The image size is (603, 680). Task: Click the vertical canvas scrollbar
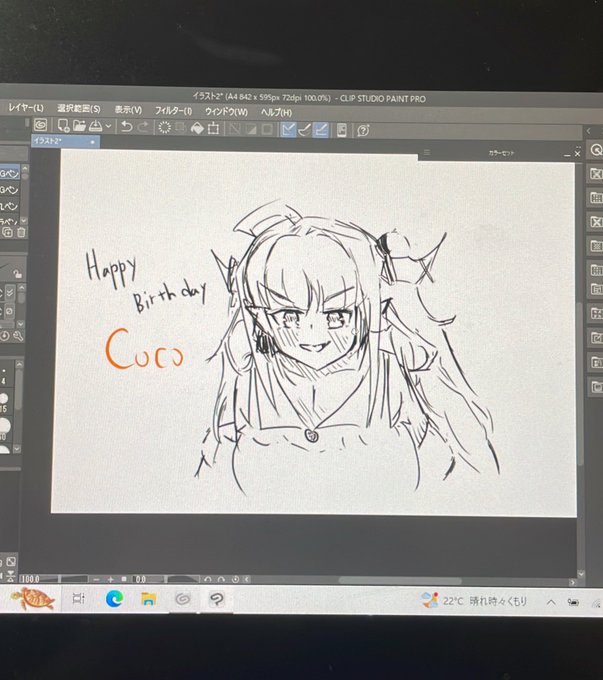coord(580,382)
